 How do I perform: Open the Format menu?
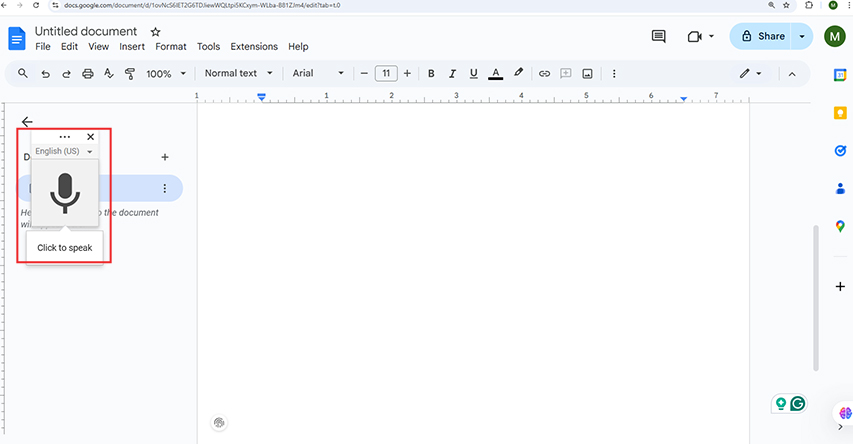[171, 47]
